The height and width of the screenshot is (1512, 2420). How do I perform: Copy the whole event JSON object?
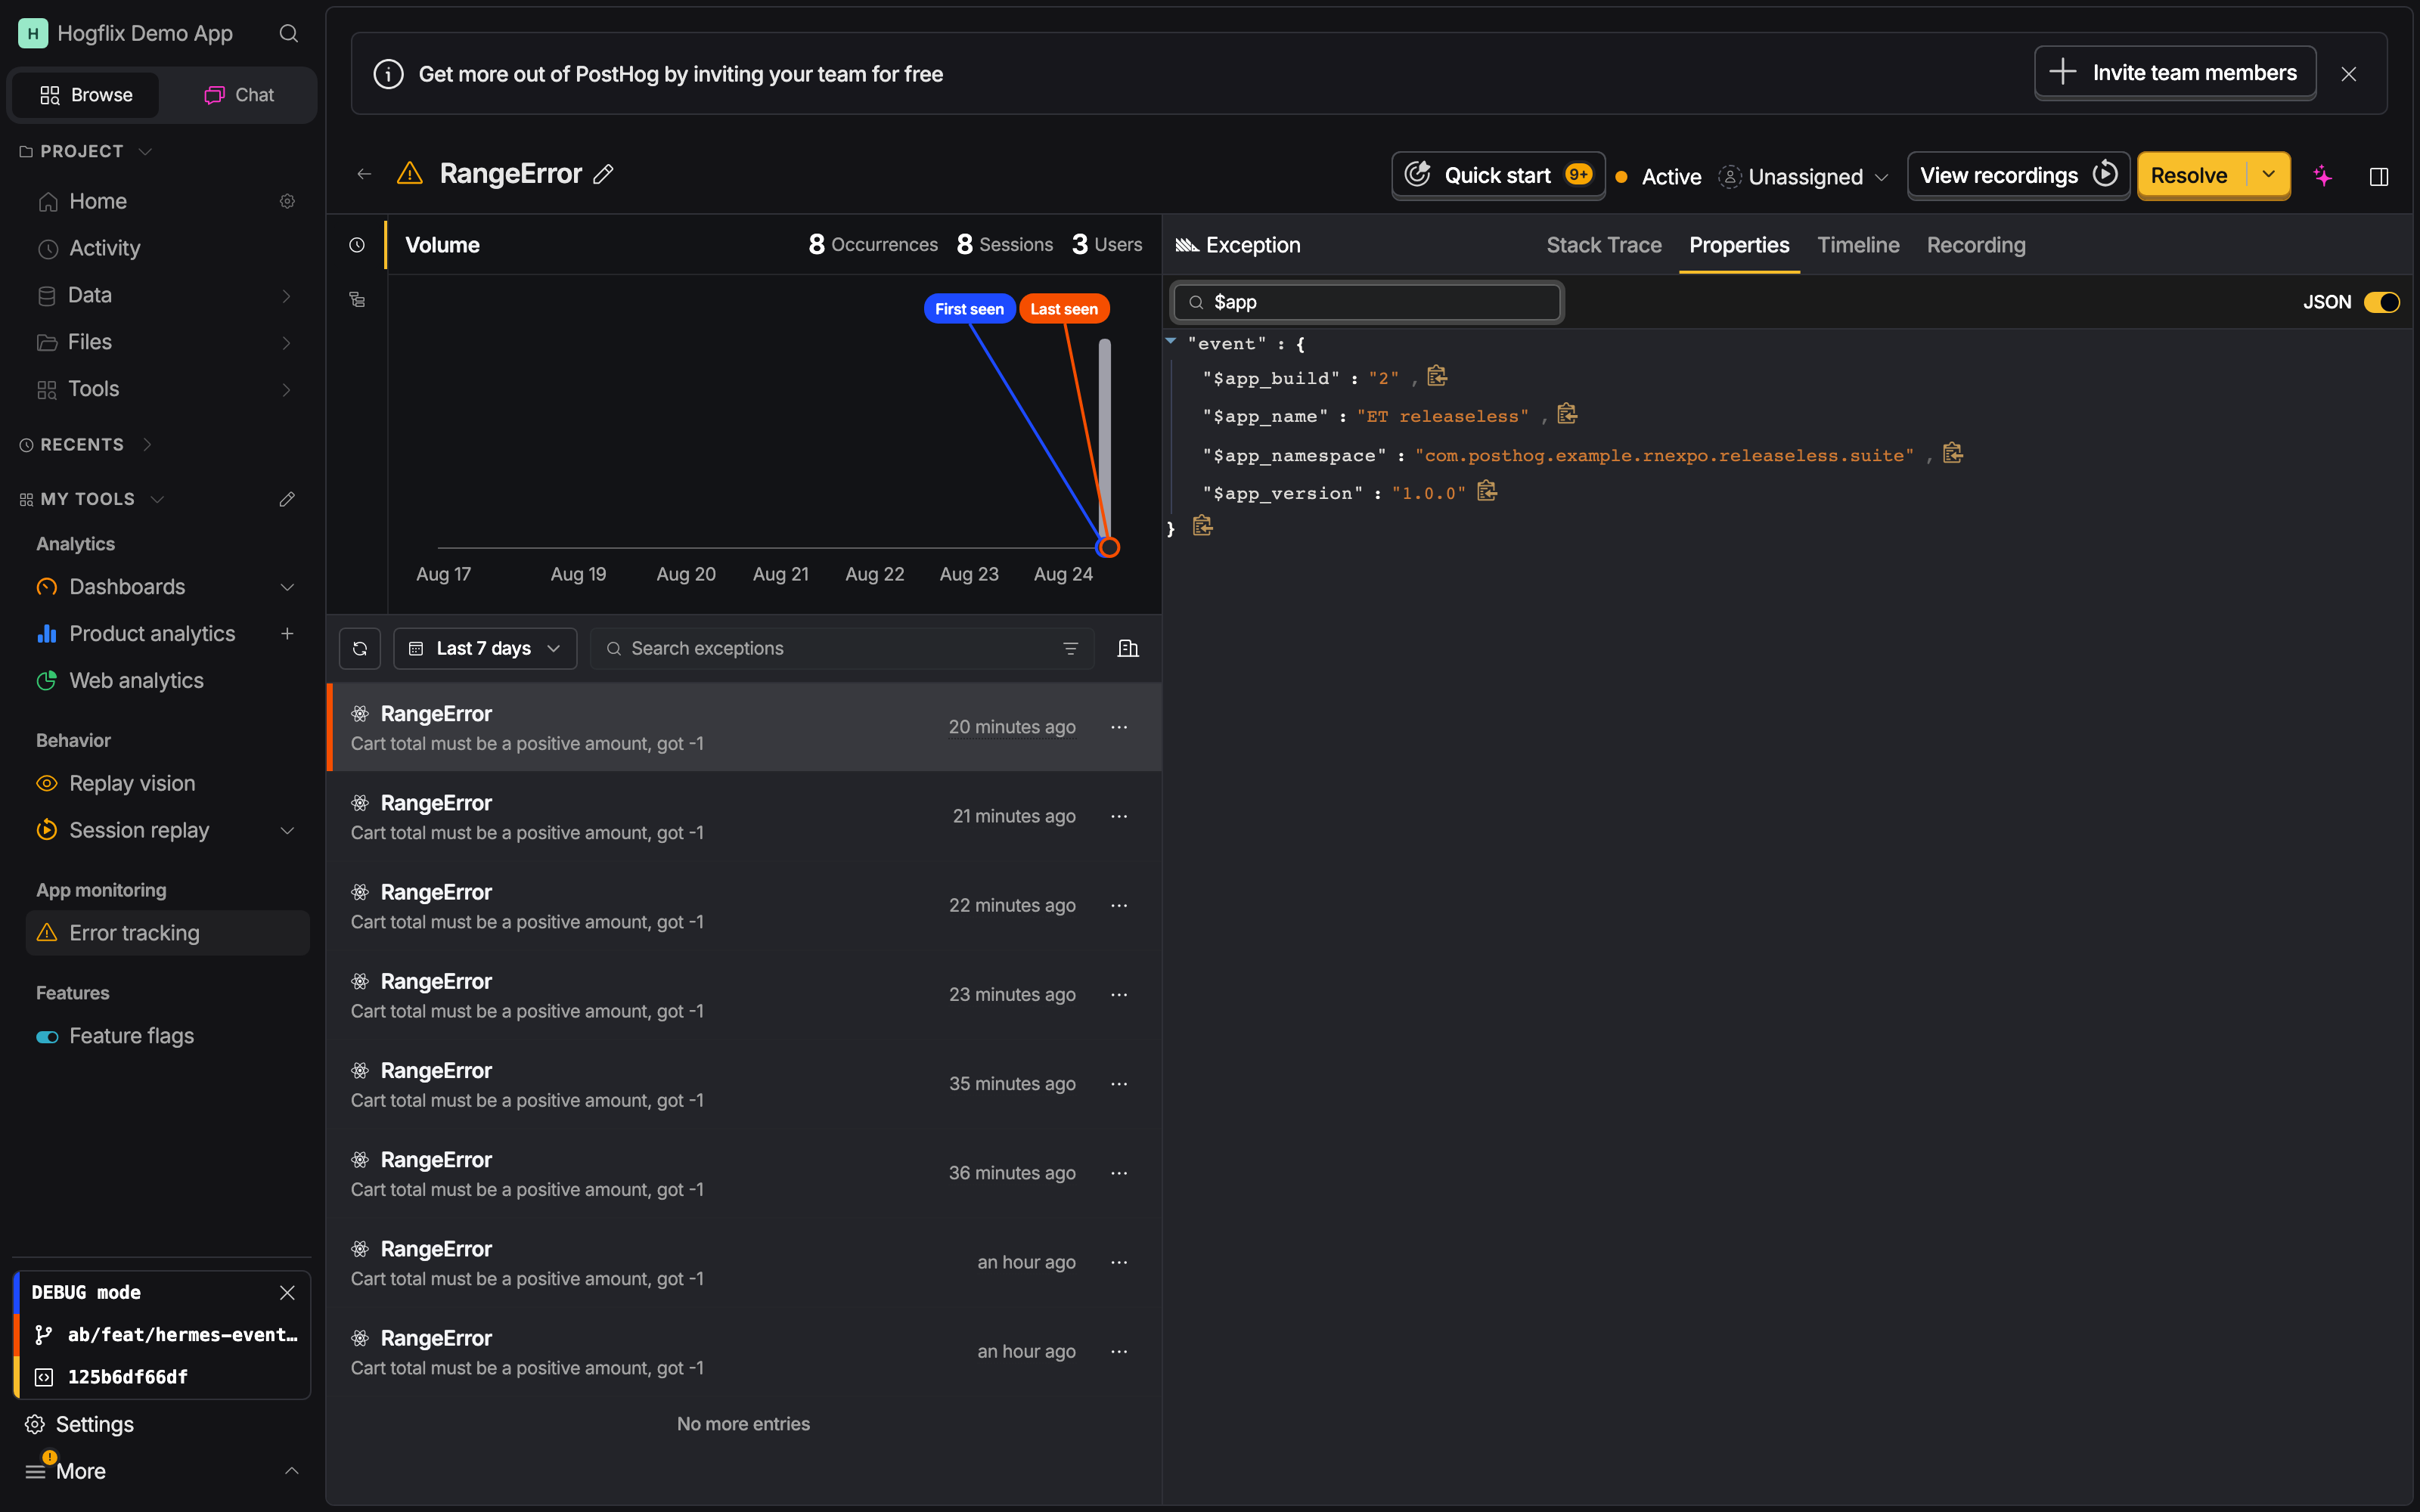[1202, 526]
